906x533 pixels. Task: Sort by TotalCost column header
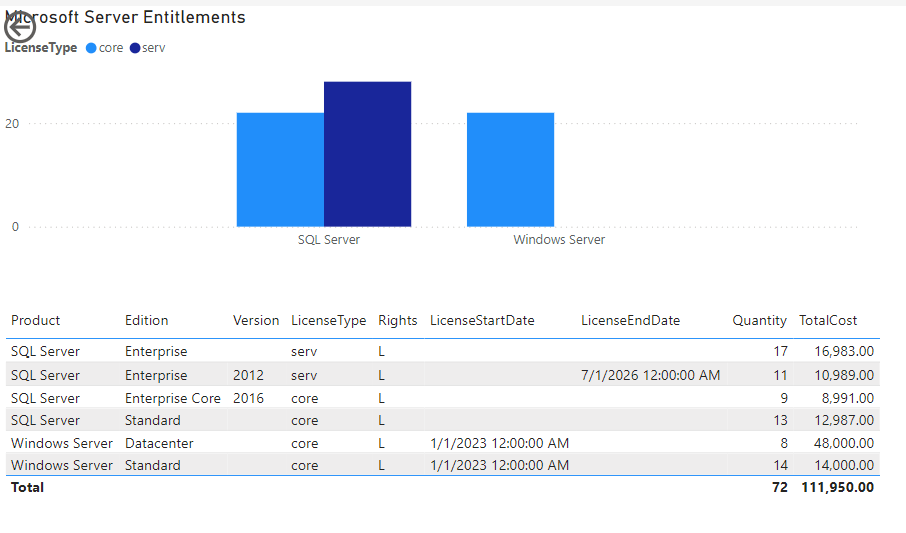[828, 321]
